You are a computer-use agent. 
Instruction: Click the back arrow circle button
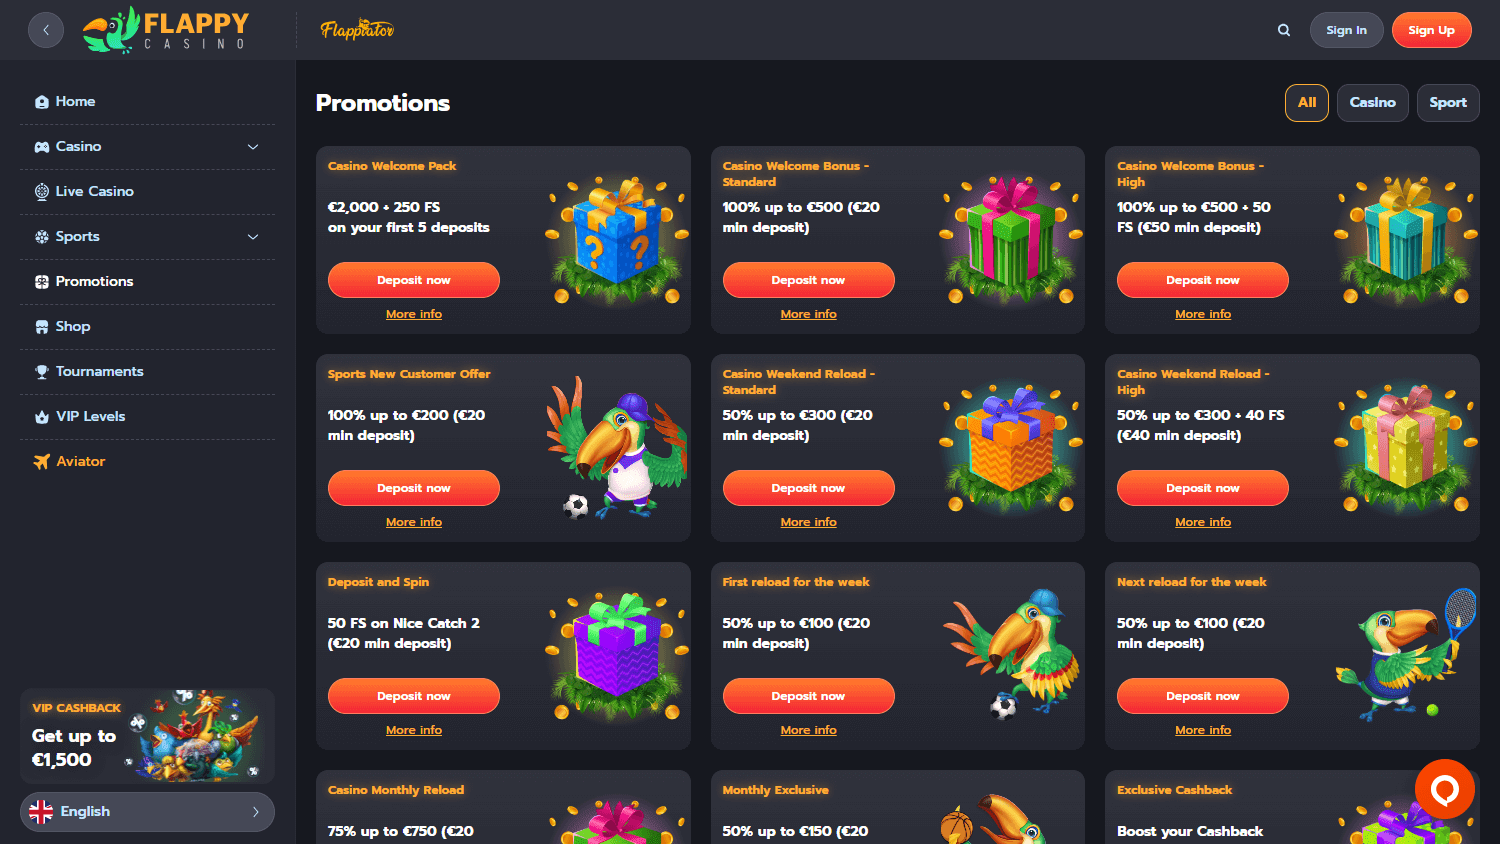tap(46, 30)
